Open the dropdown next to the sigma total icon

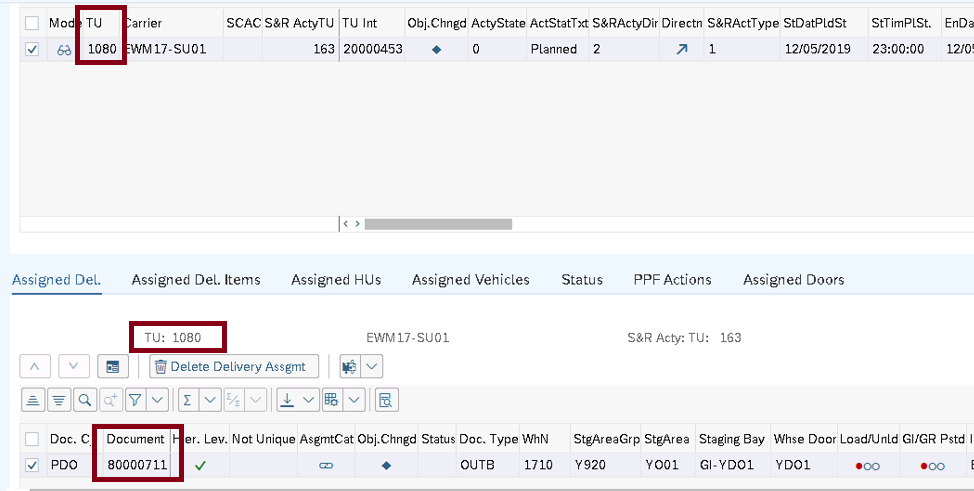[210, 400]
